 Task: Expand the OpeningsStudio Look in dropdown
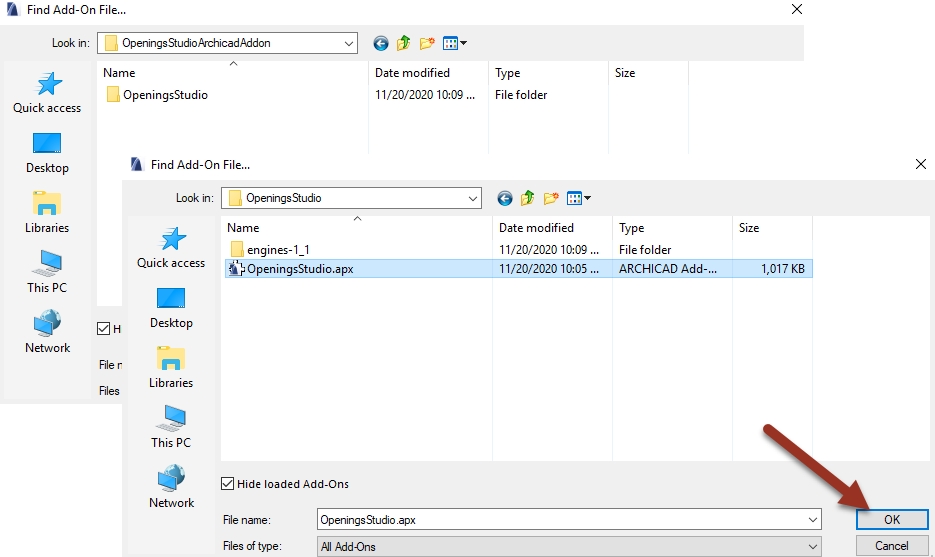473,198
